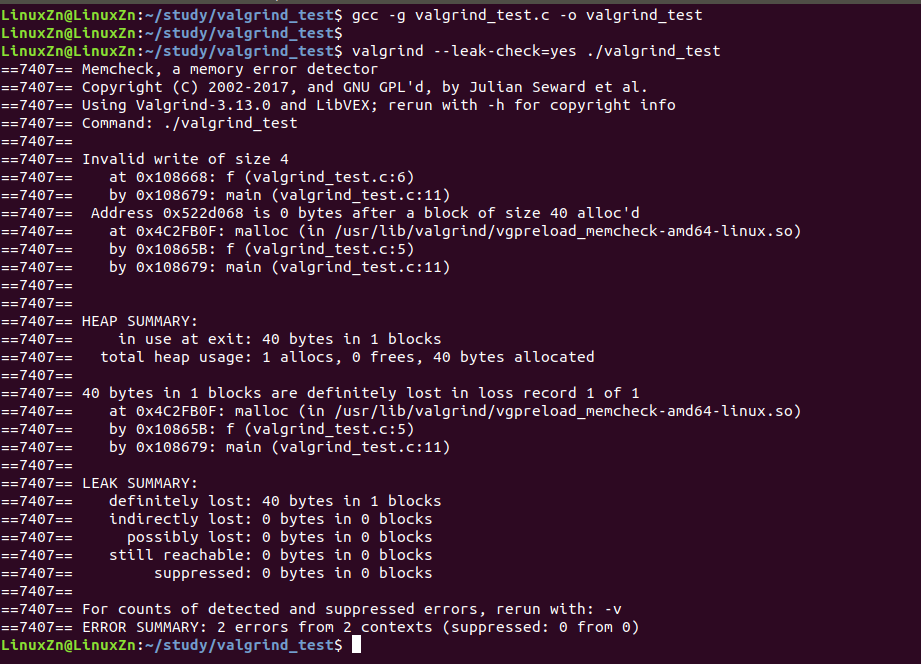
Task: Click the Copyright 2002-2017 Julian Seward line
Action: [365, 87]
